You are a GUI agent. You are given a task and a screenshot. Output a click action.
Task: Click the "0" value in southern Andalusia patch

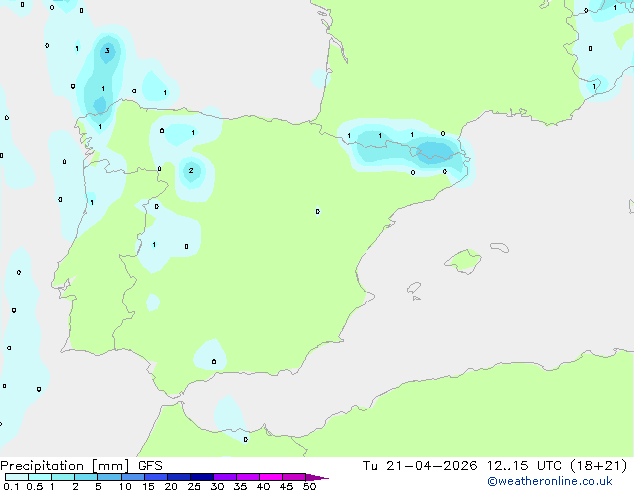[214, 361]
